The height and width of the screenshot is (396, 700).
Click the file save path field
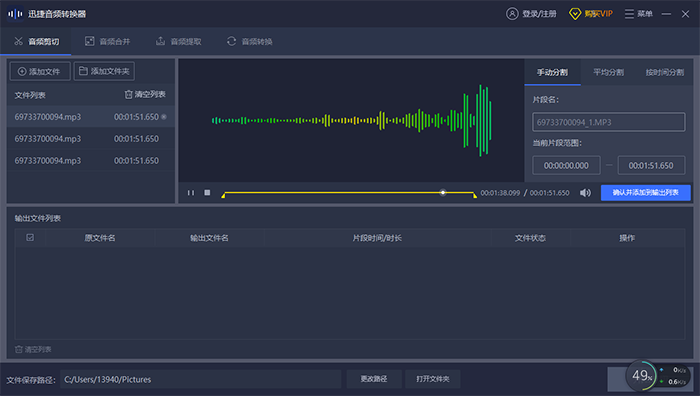point(200,379)
